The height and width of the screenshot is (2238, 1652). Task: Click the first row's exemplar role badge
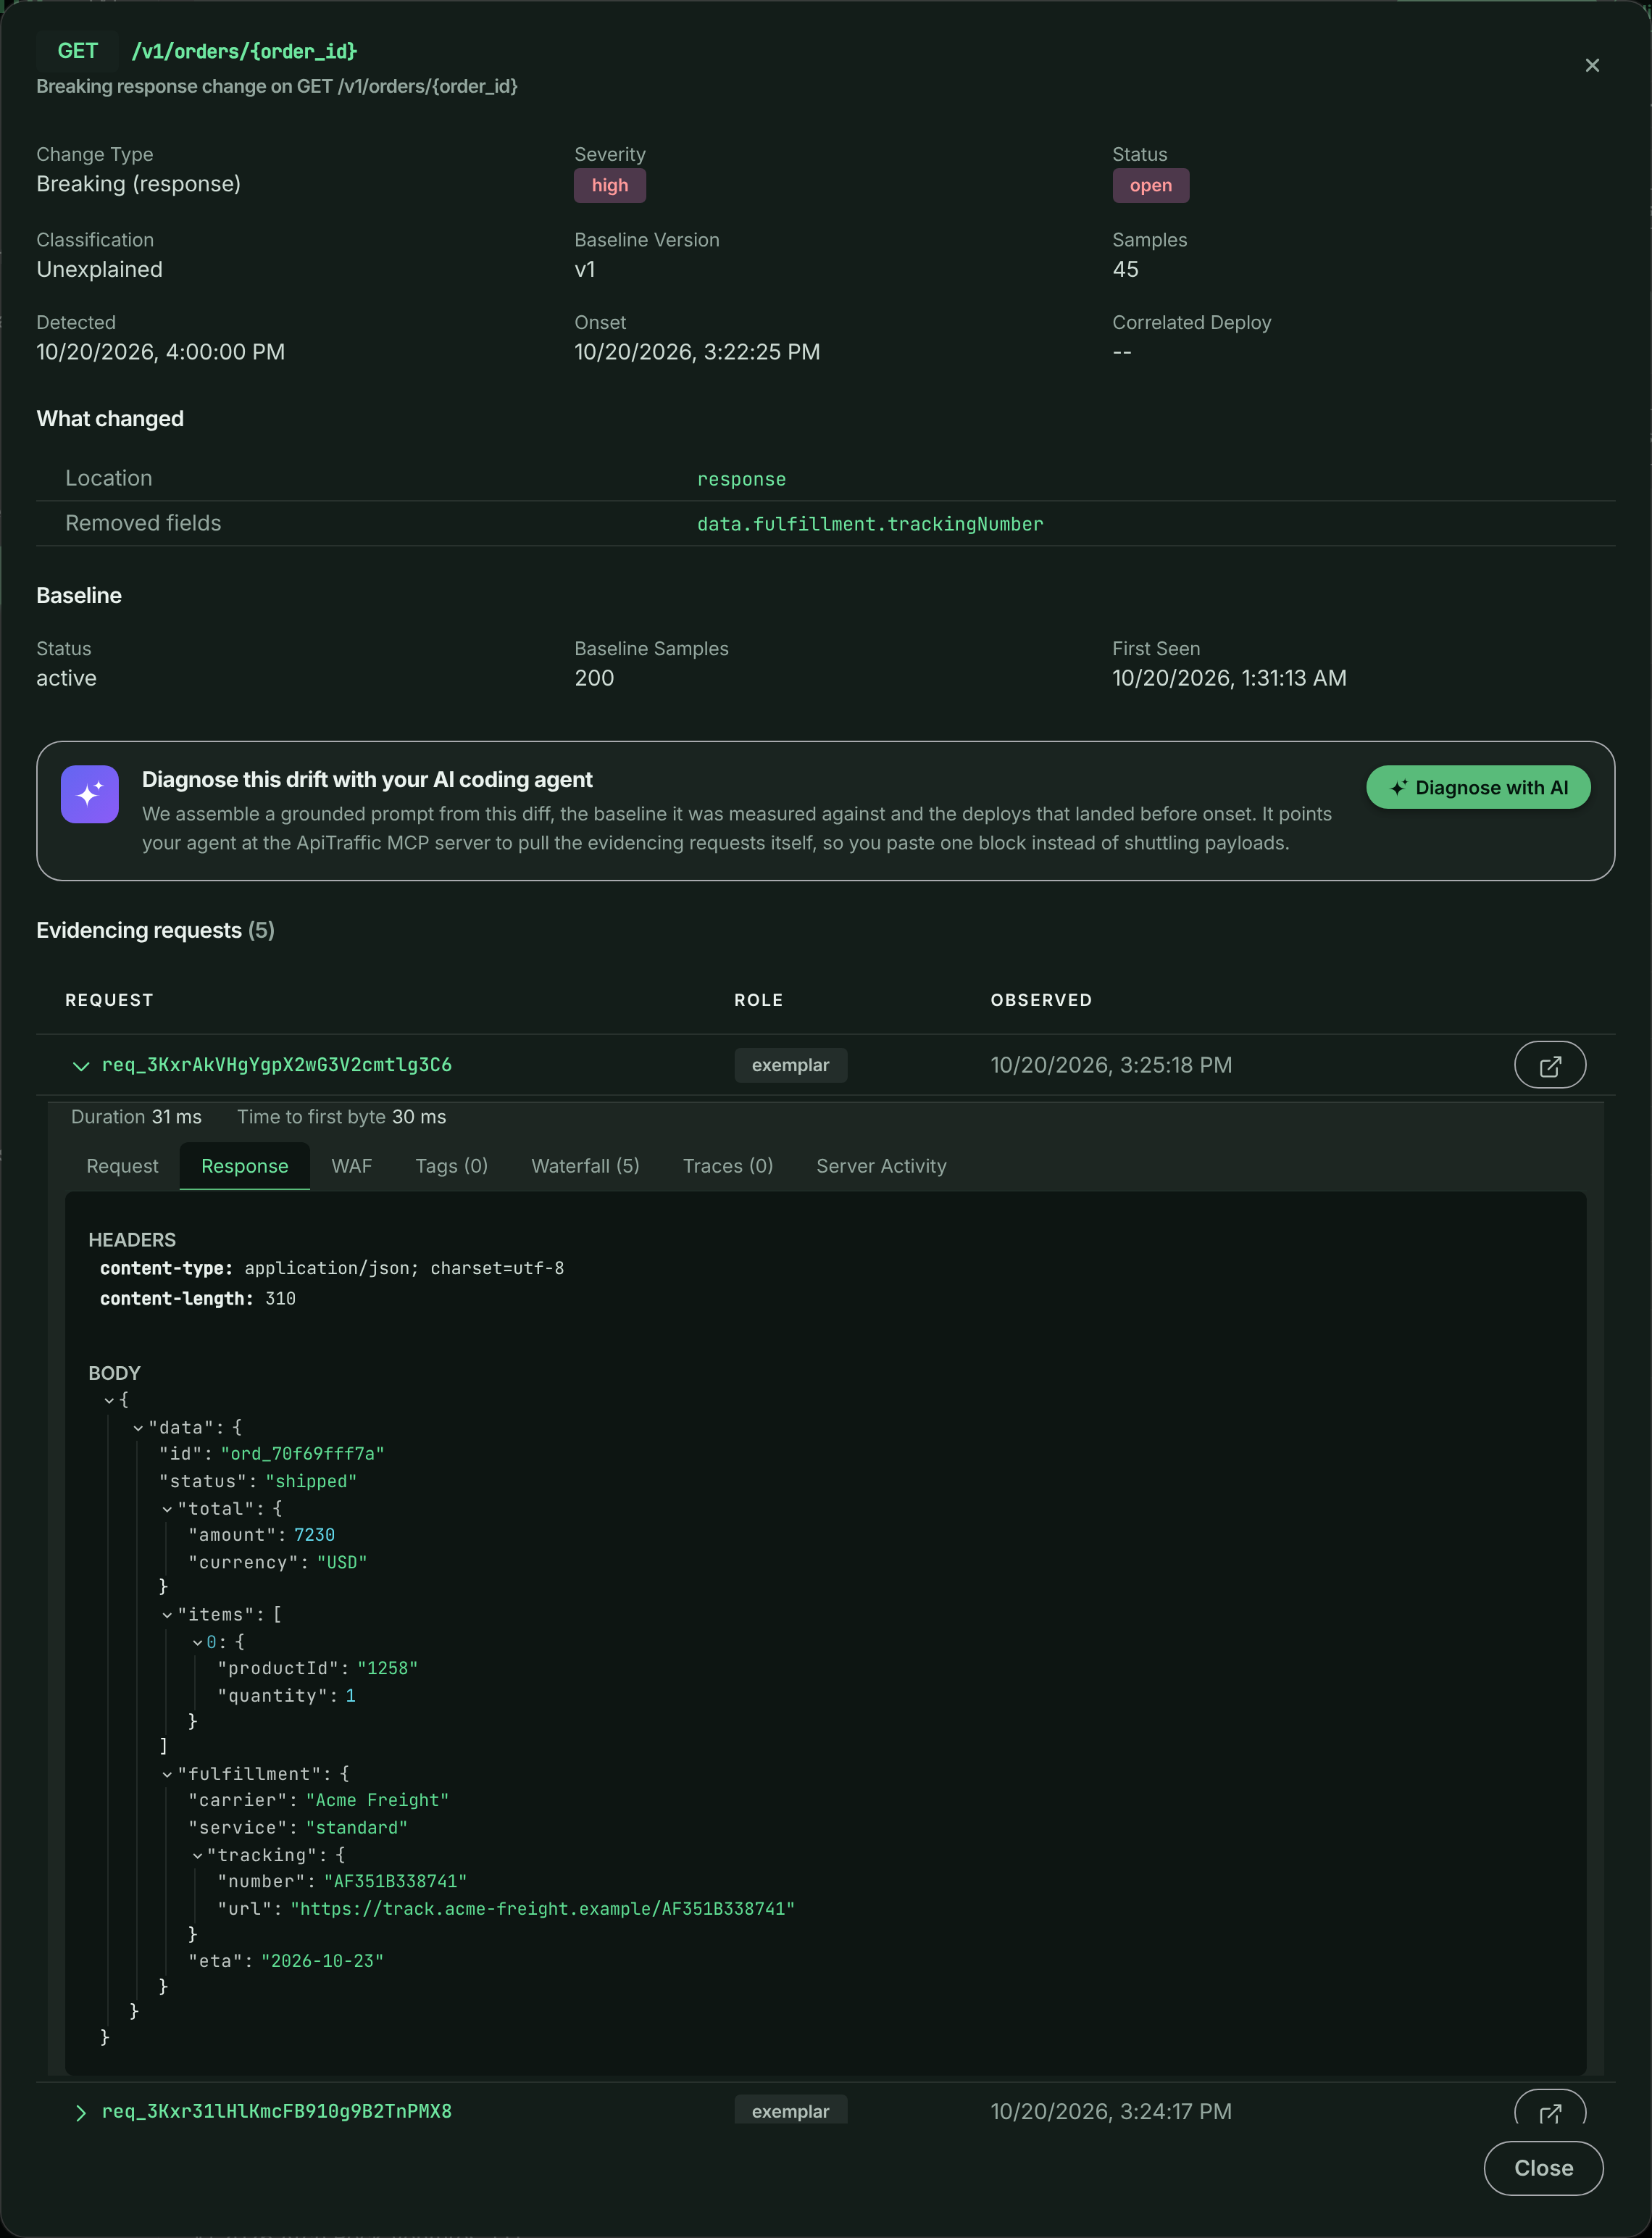coord(790,1065)
